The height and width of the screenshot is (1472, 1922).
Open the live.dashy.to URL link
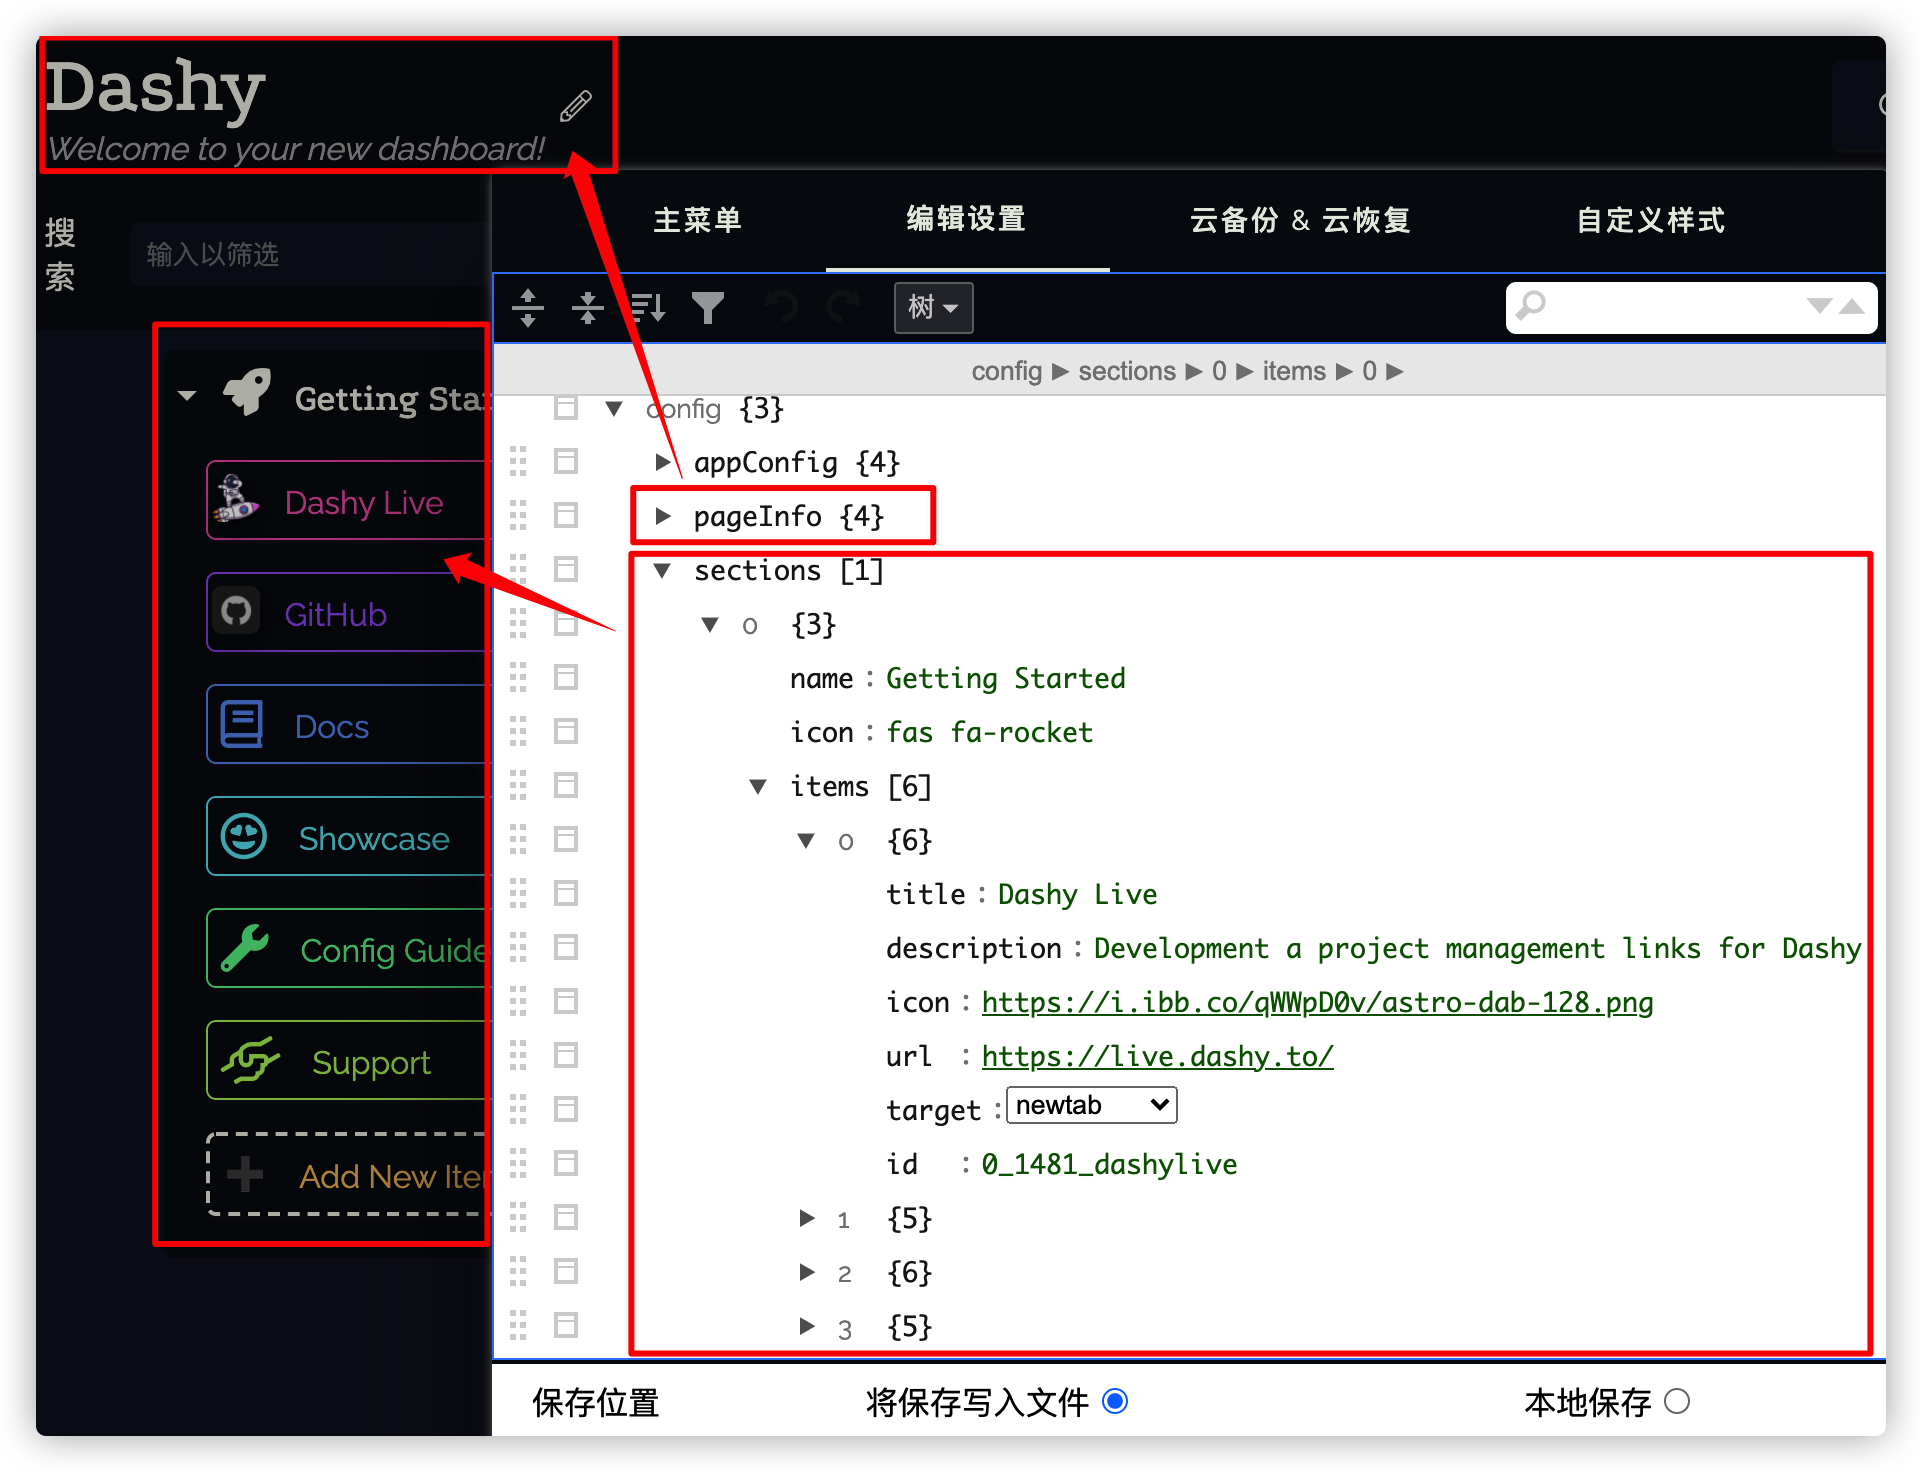pos(1157,1056)
